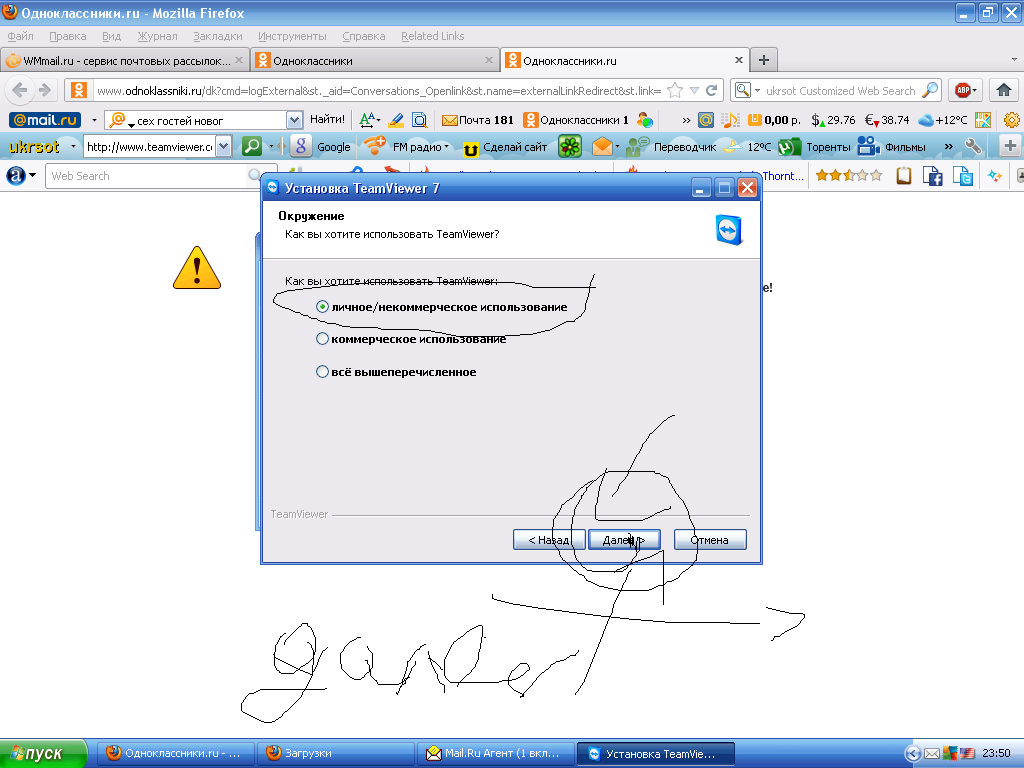Click the 'Далее >' button
1024x768 pixels.
(x=624, y=540)
